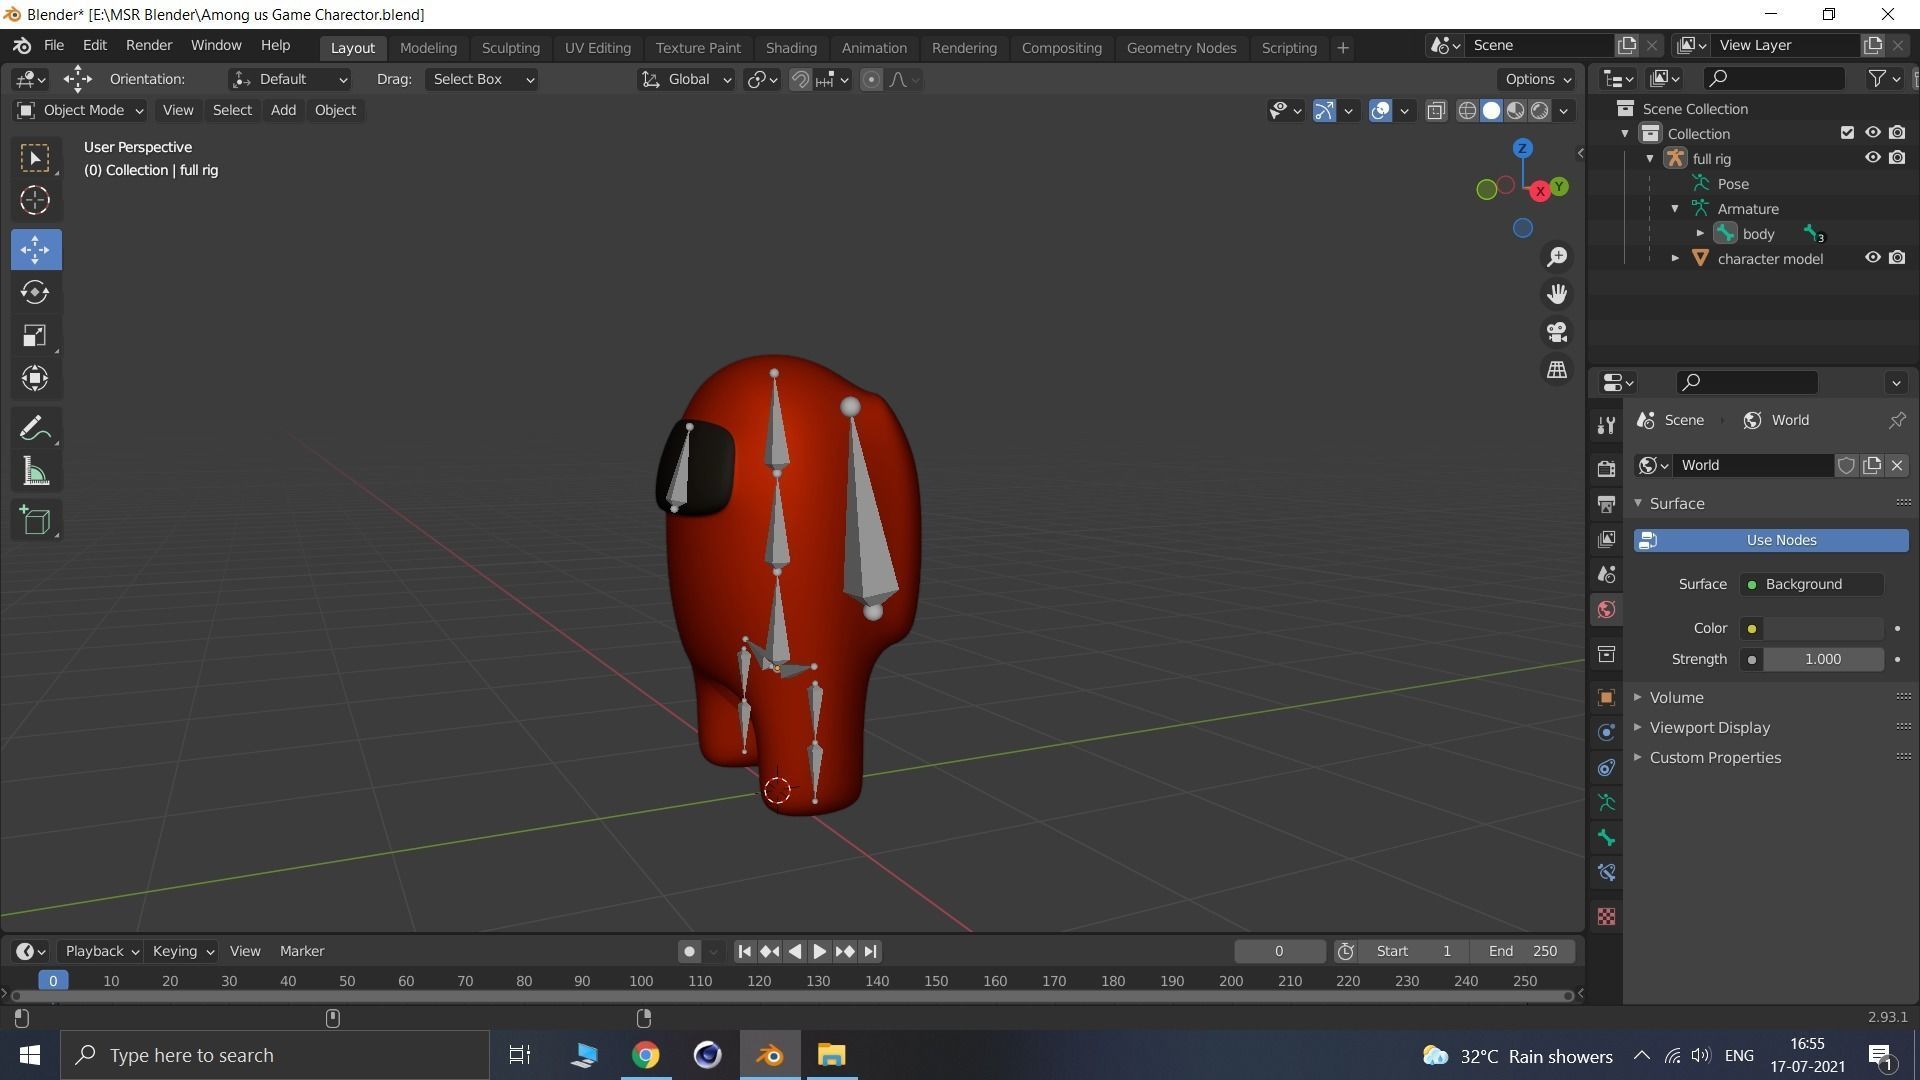Viewport: 1920px width, 1080px height.
Task: Jump to the timeline start frame button
Action: tap(744, 952)
